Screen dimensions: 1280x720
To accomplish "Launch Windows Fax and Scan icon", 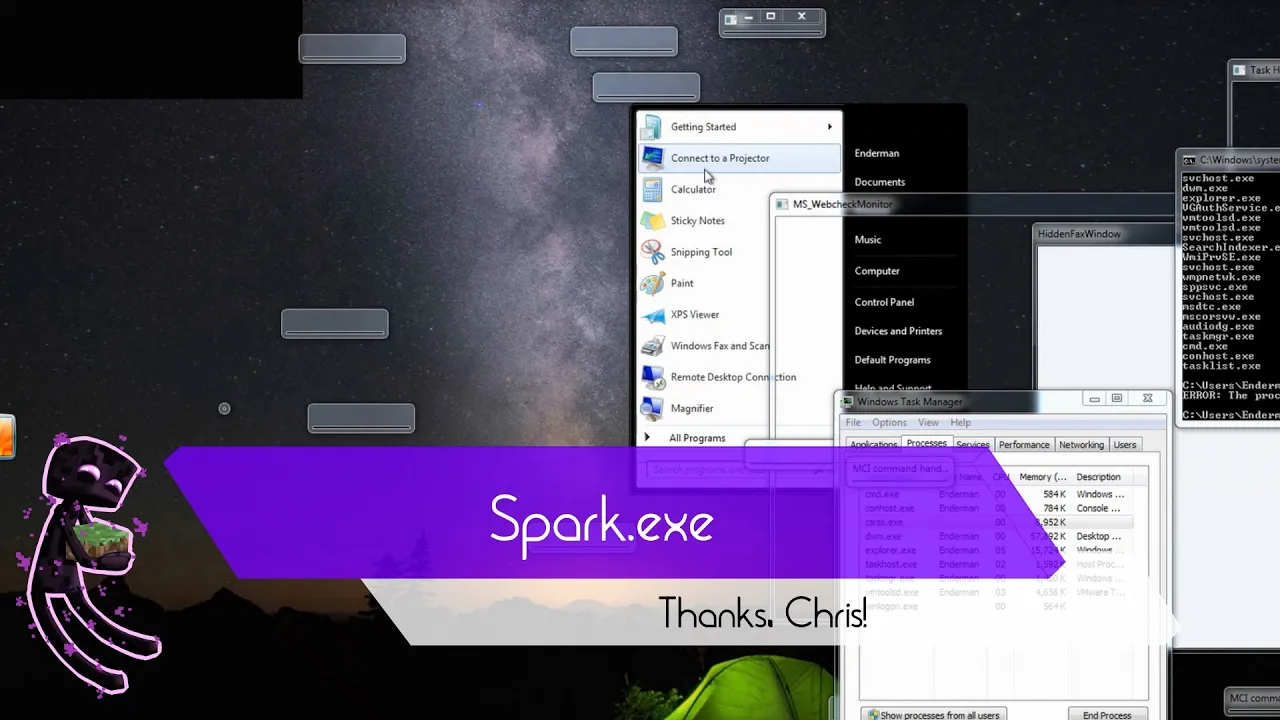I will [652, 346].
